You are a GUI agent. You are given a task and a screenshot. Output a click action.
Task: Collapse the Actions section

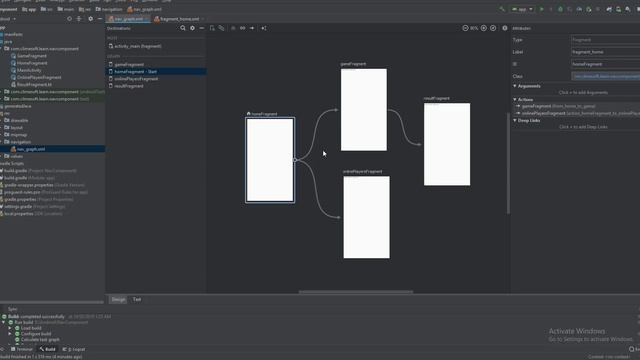515,100
